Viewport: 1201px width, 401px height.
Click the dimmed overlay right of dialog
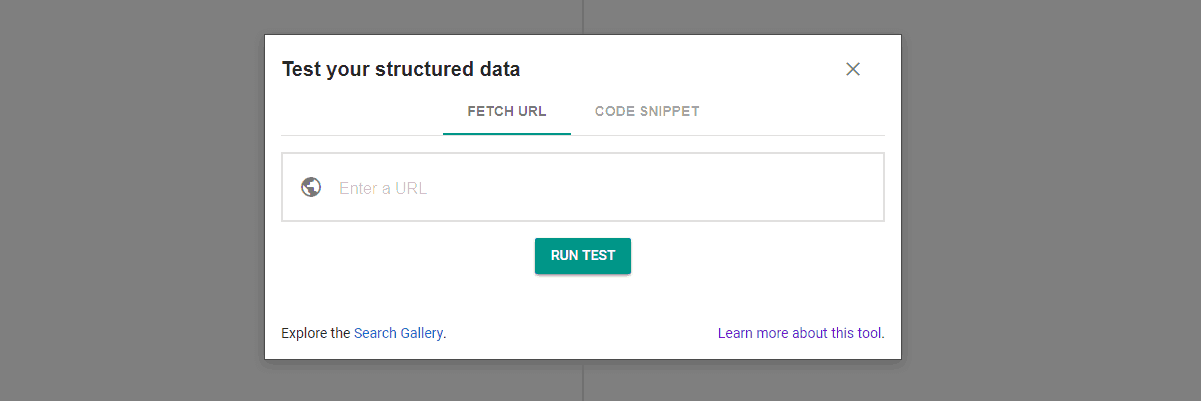1050,200
